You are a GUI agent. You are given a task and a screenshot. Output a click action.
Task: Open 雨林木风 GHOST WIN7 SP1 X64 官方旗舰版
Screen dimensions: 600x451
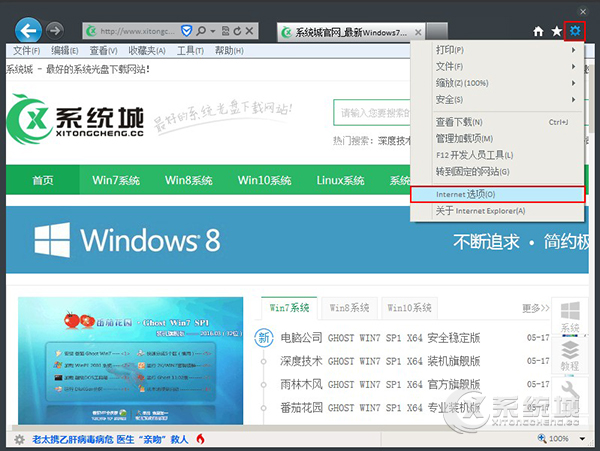pos(380,384)
